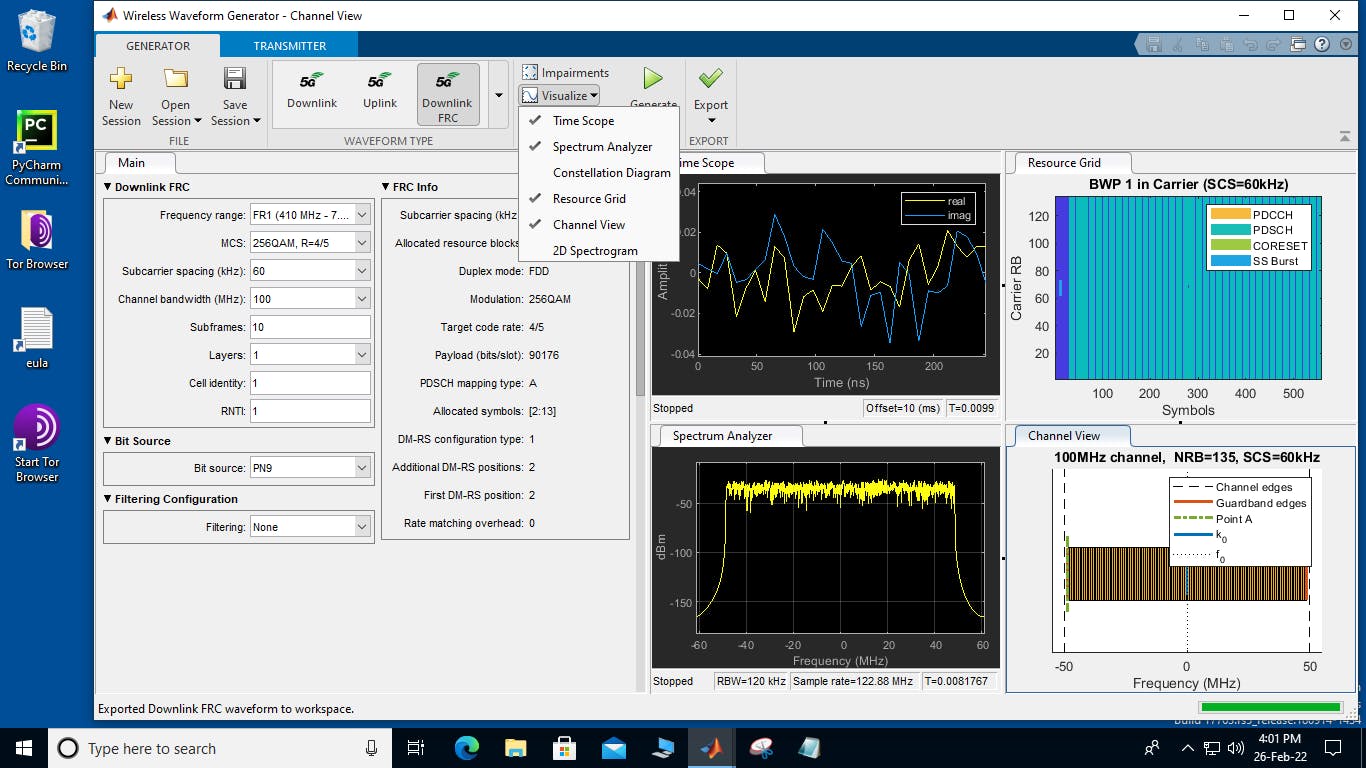Image resolution: width=1366 pixels, height=768 pixels.
Task: Click the green progress bar in status area
Action: (x=1269, y=708)
